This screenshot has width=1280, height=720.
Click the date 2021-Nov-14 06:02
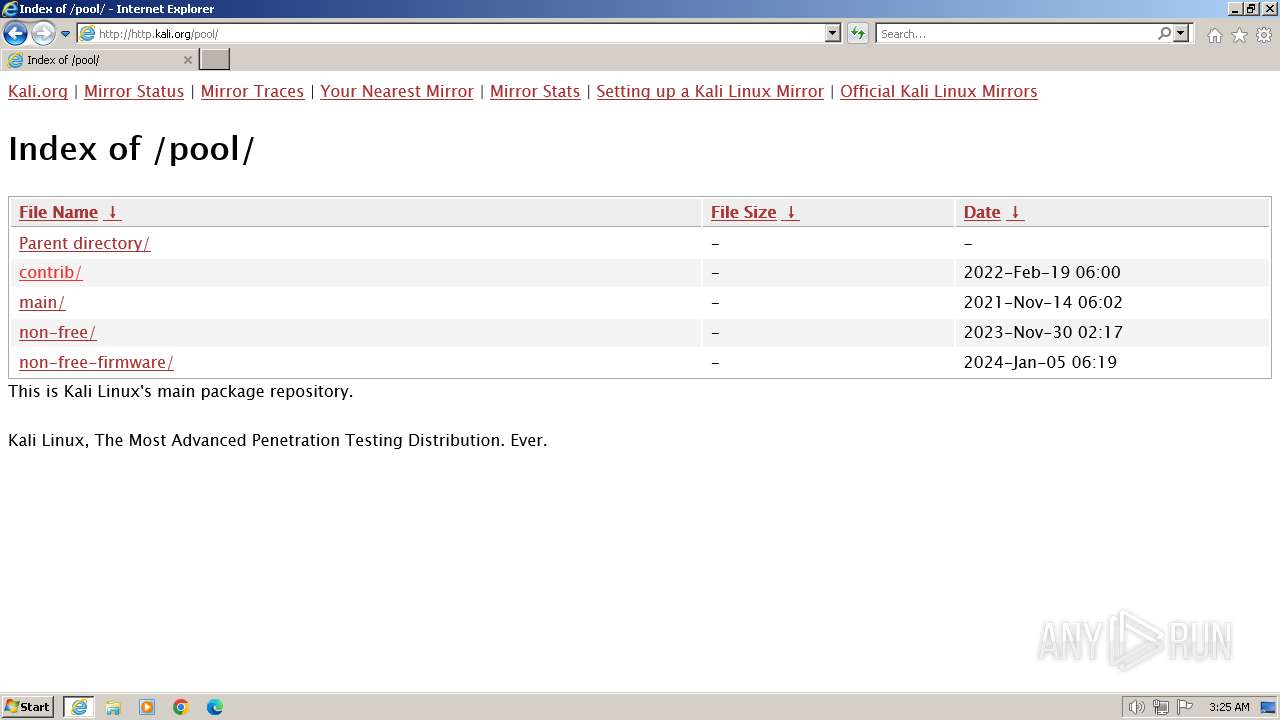click(1043, 302)
